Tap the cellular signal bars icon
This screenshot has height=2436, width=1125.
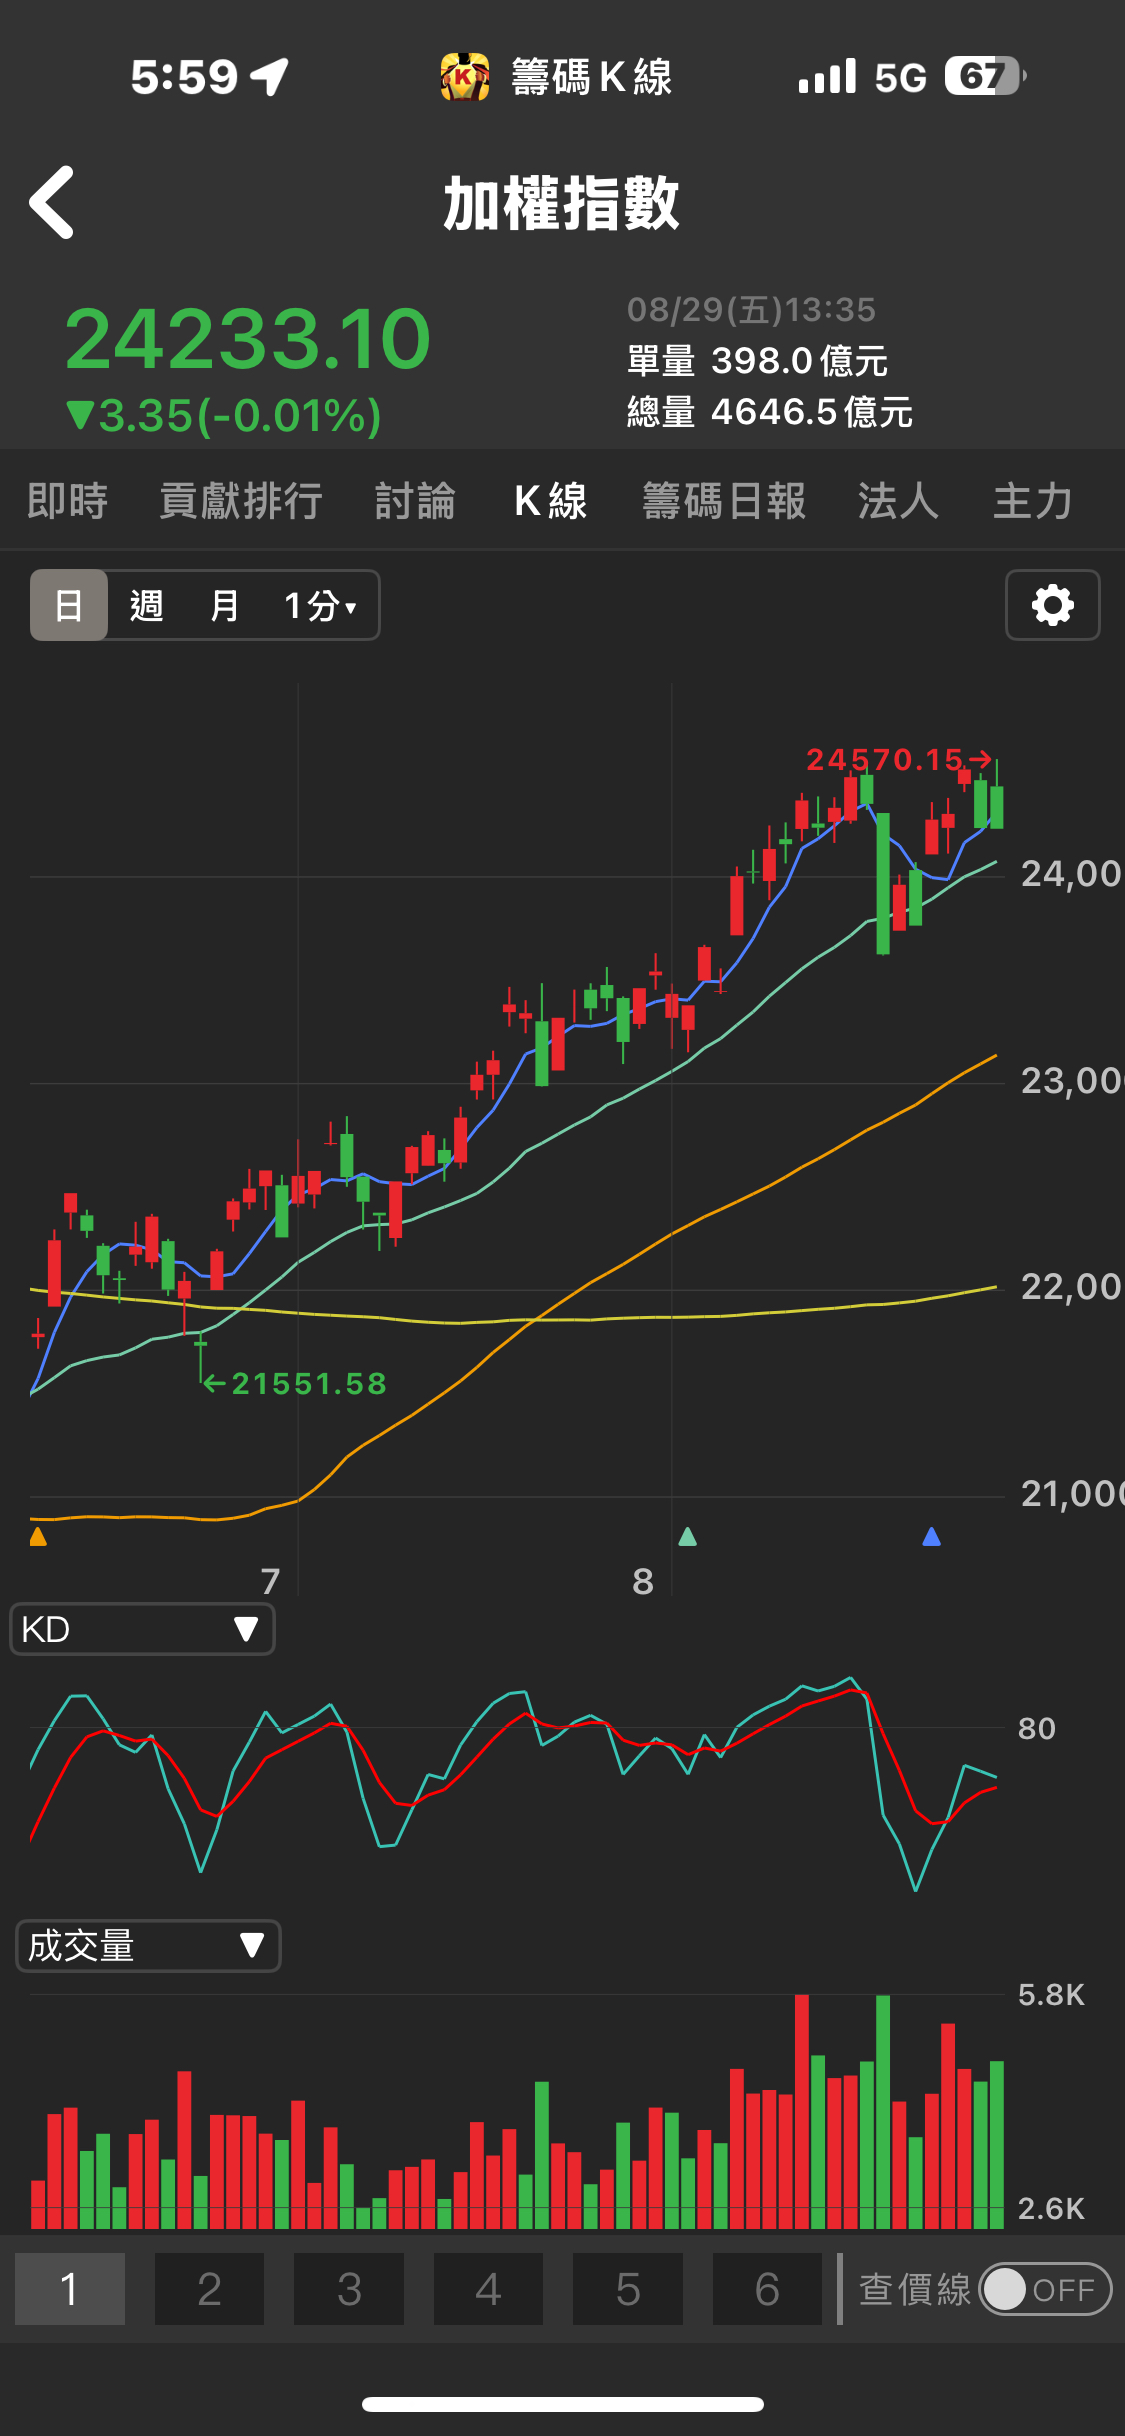[827, 76]
